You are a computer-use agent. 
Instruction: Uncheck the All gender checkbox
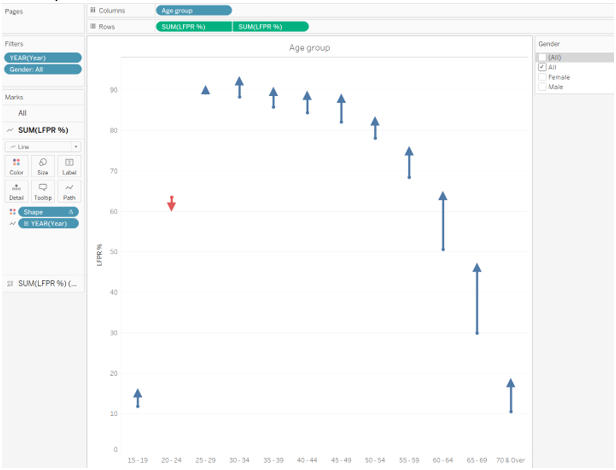tap(542, 67)
